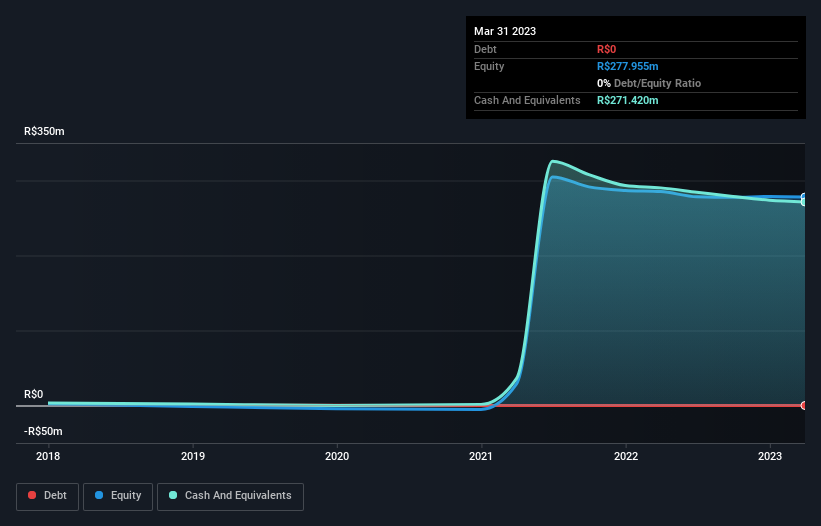Click the 0% Debt/Equity Ratio text
Screen dimensions: 821x526
(x=649, y=83)
